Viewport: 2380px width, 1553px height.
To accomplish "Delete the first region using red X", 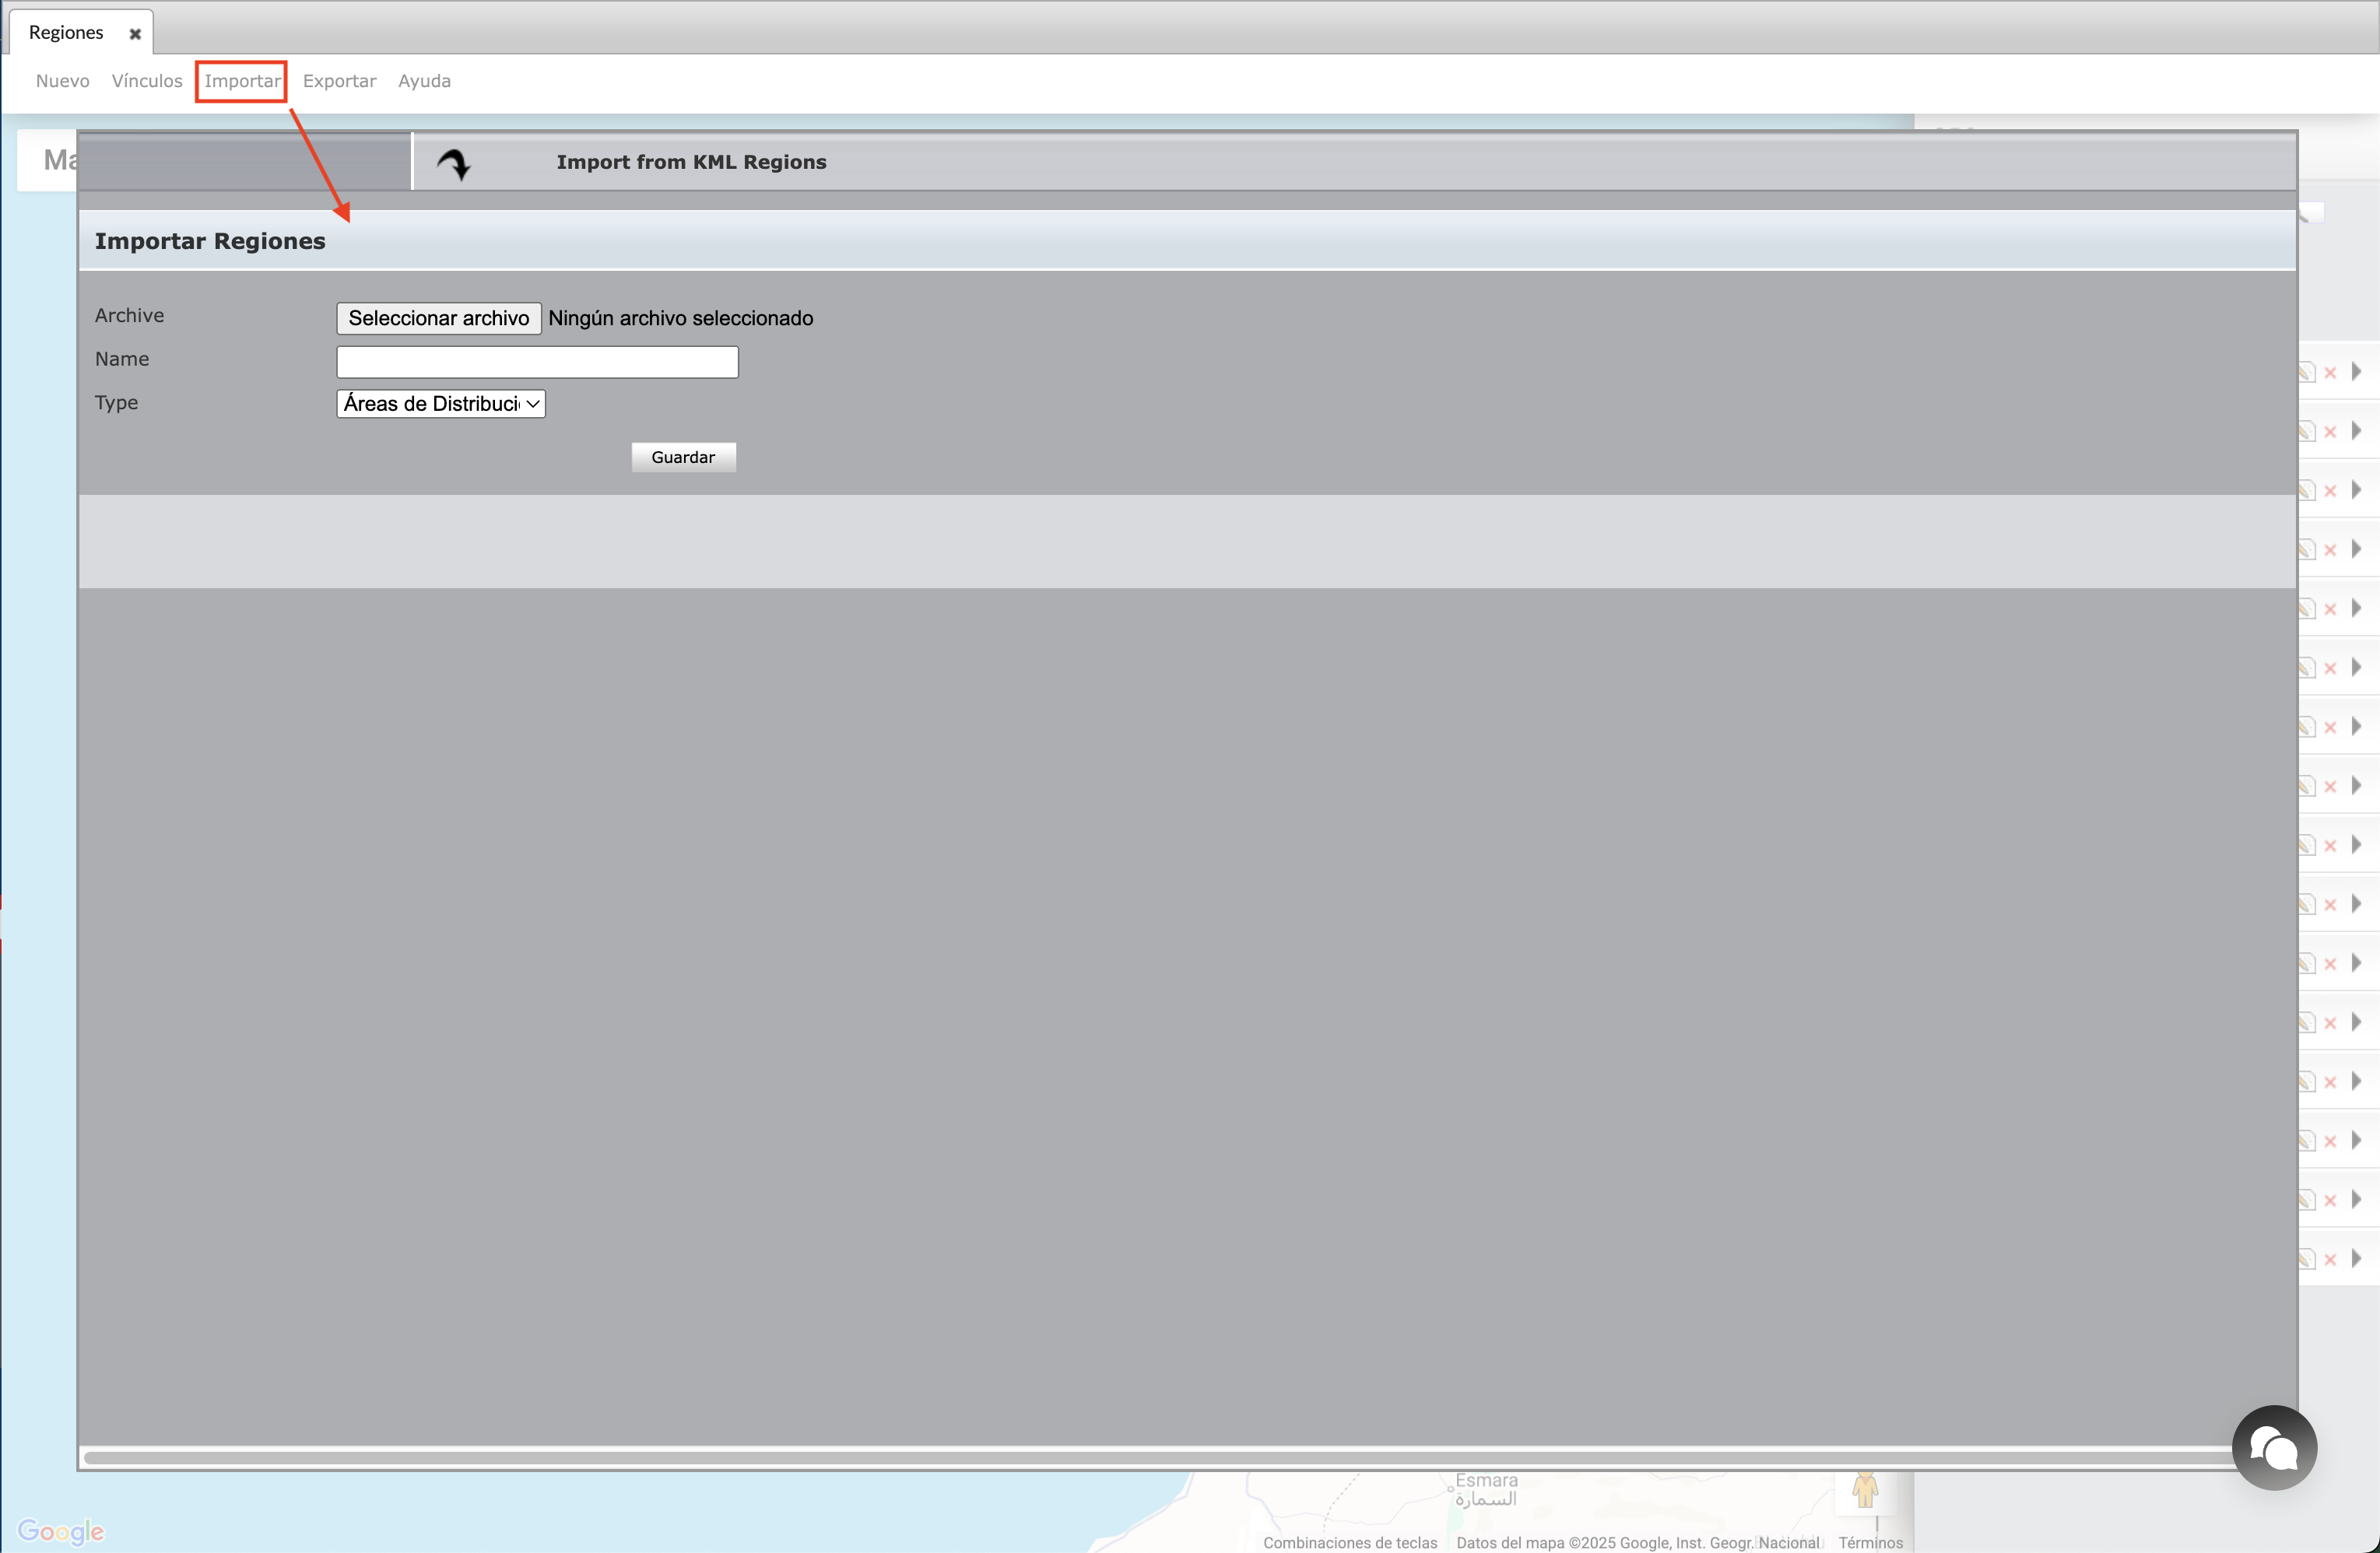I will click(x=2330, y=373).
